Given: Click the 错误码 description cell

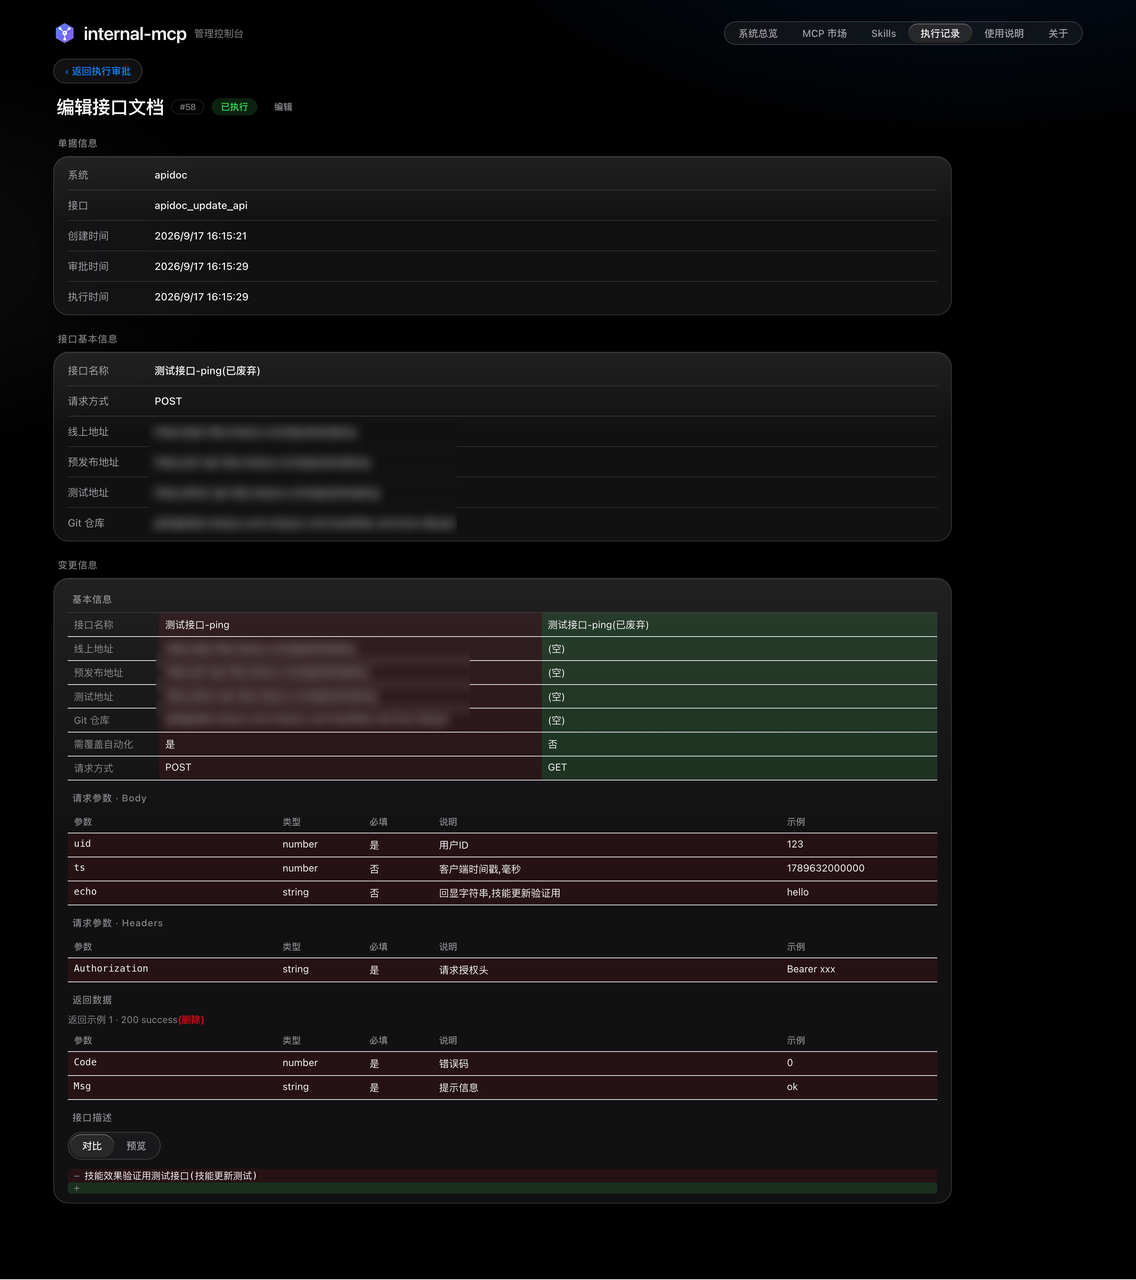Looking at the screenshot, I should (454, 1063).
